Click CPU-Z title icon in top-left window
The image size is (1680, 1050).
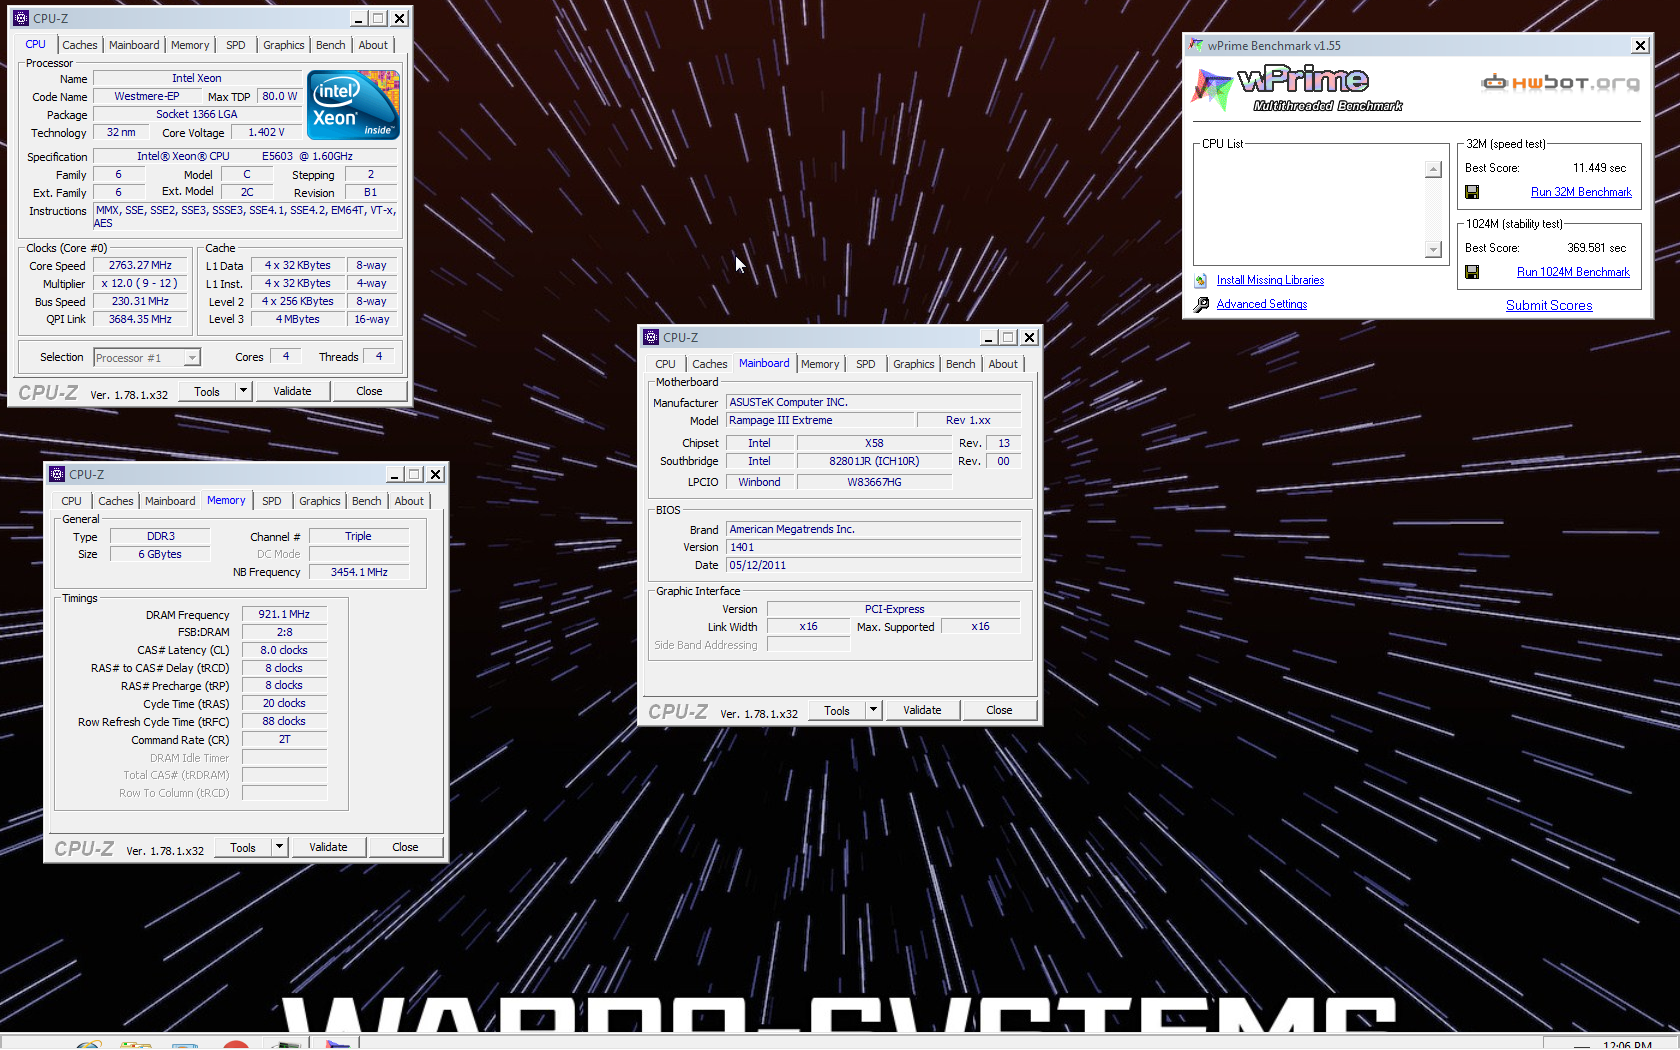tap(21, 18)
